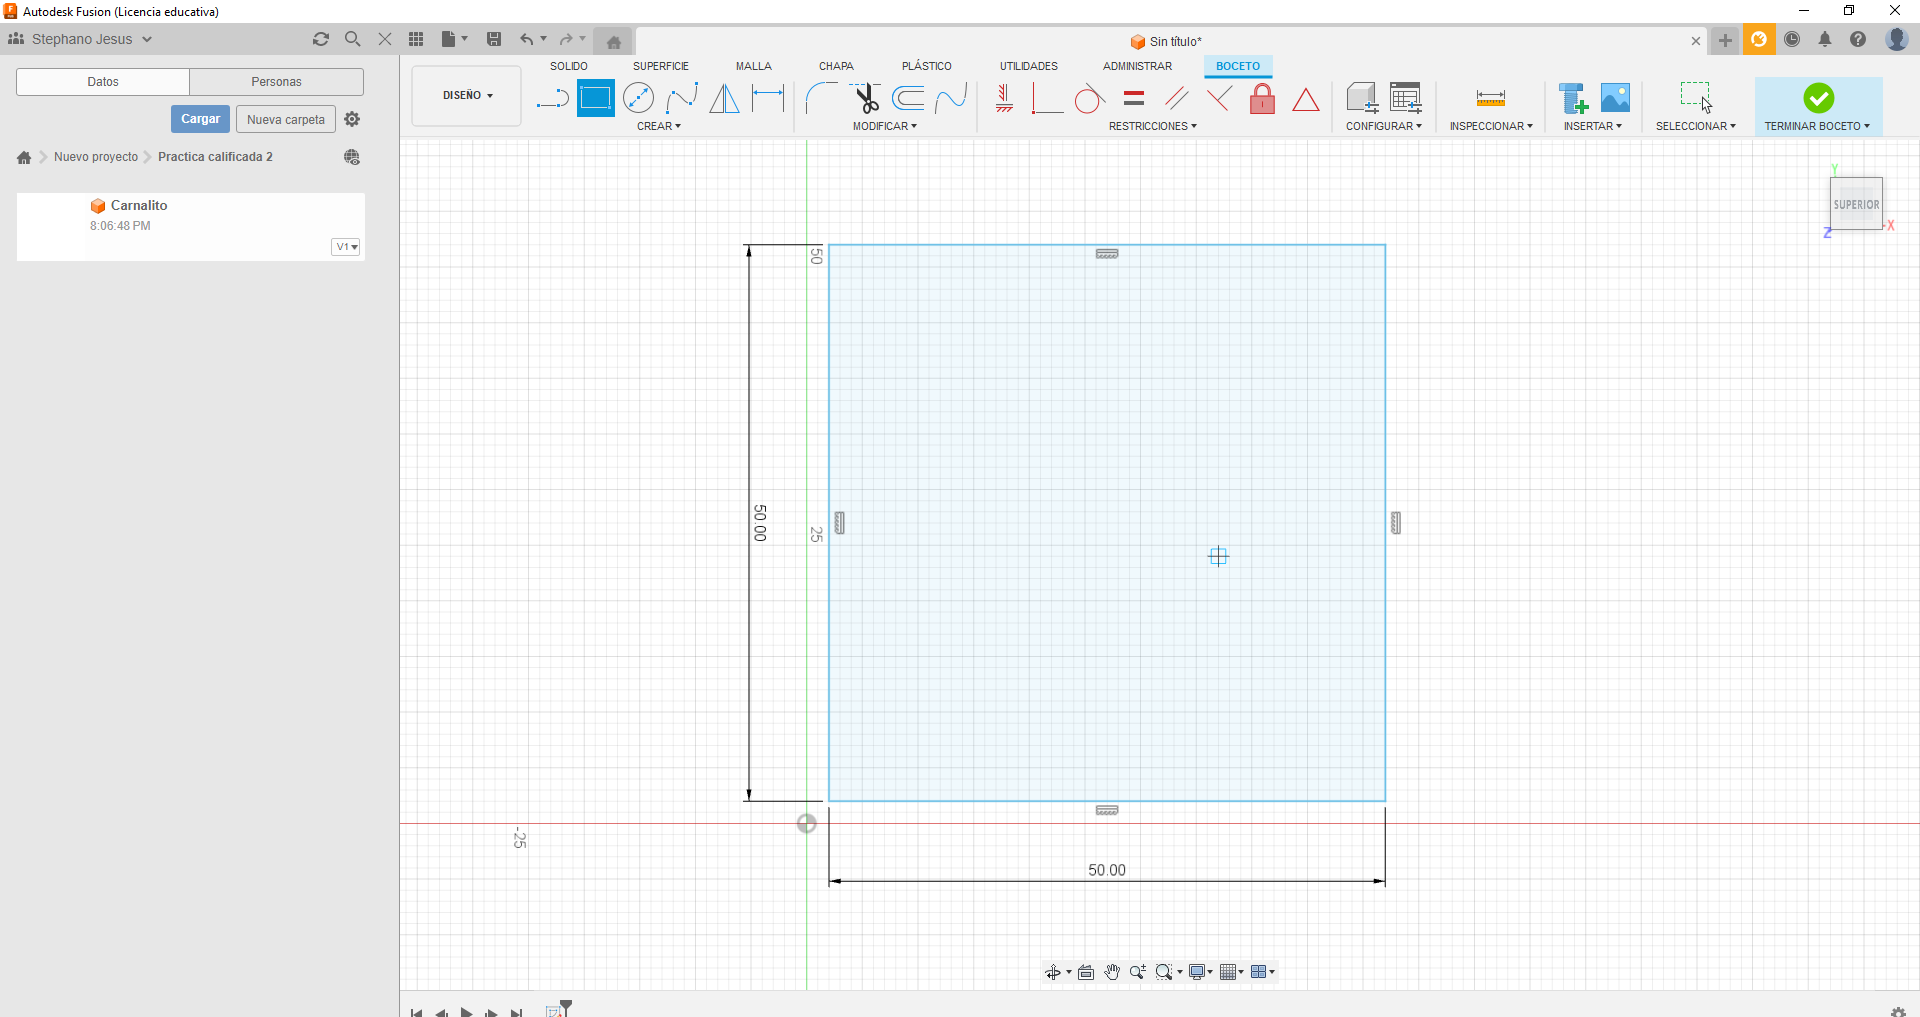Expand the TERMINAR BOCETO menu
1920x1017 pixels.
click(x=1817, y=126)
